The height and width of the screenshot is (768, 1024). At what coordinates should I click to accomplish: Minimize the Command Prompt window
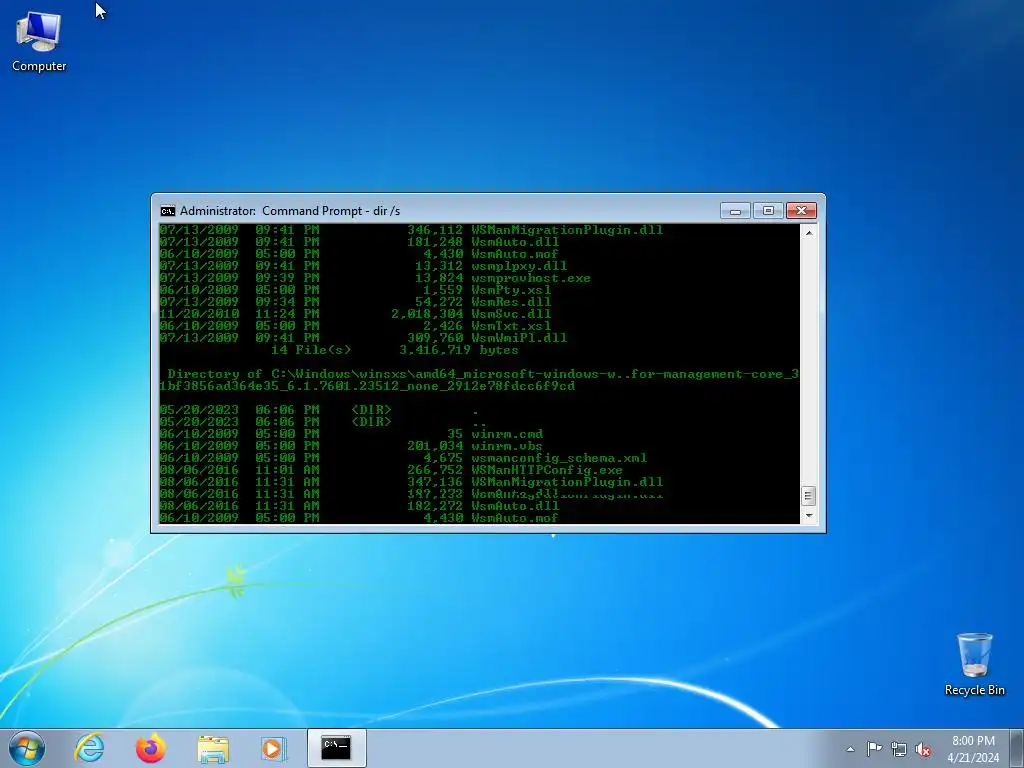(735, 210)
